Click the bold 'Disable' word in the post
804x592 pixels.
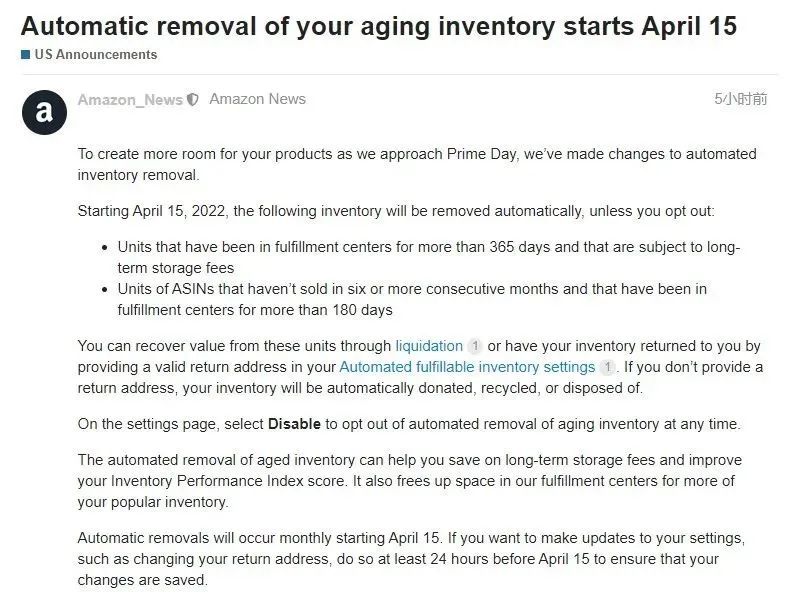coord(294,424)
